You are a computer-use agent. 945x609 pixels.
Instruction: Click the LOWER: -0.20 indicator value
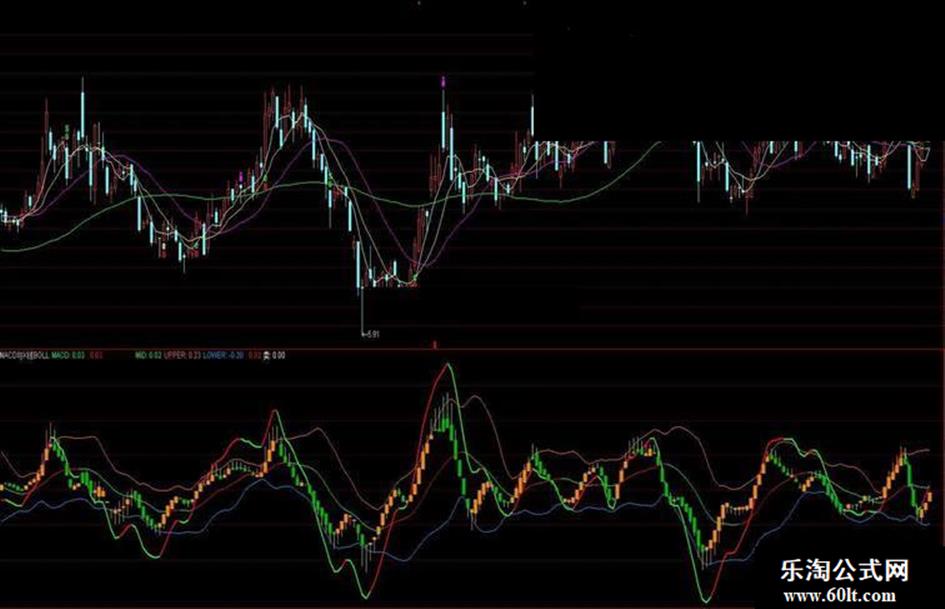223,356
